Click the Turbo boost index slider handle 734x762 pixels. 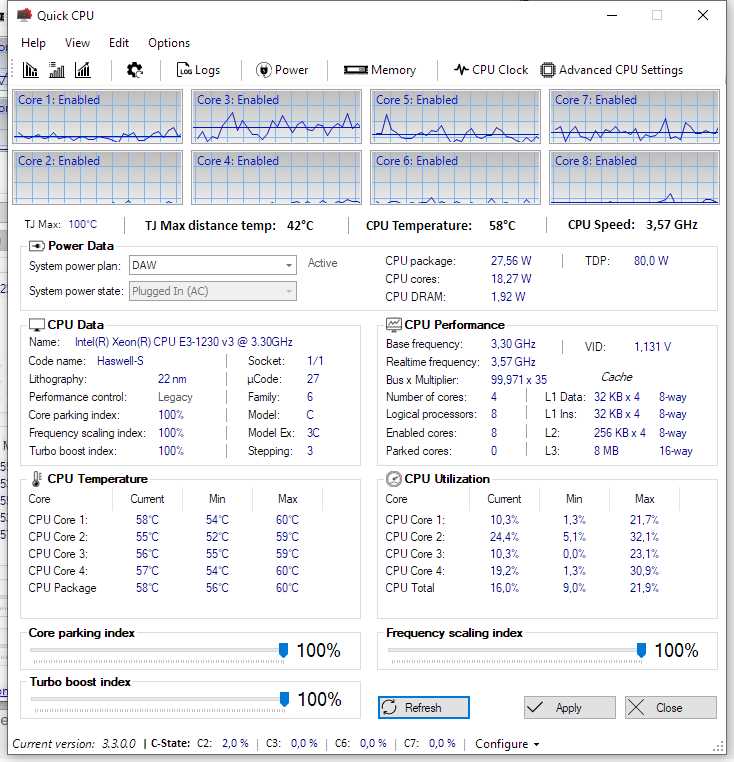283,699
